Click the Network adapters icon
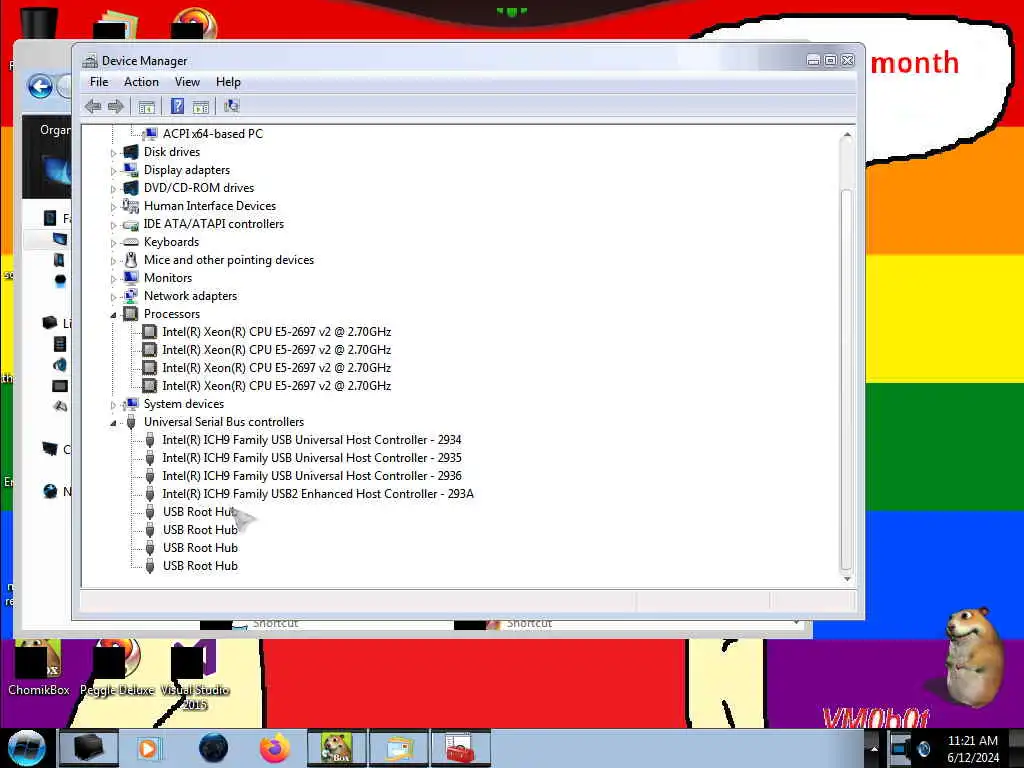 click(131, 296)
